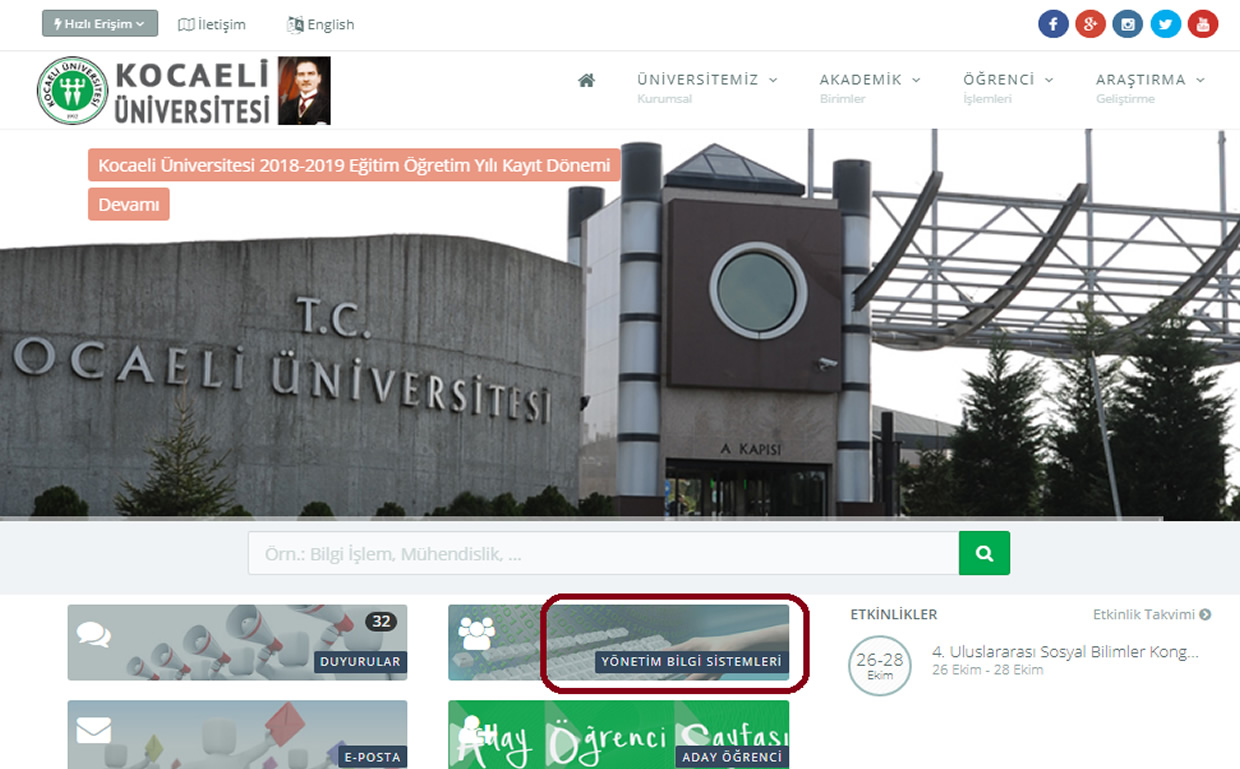
Task: Open the Twitter social icon
Action: click(1165, 23)
